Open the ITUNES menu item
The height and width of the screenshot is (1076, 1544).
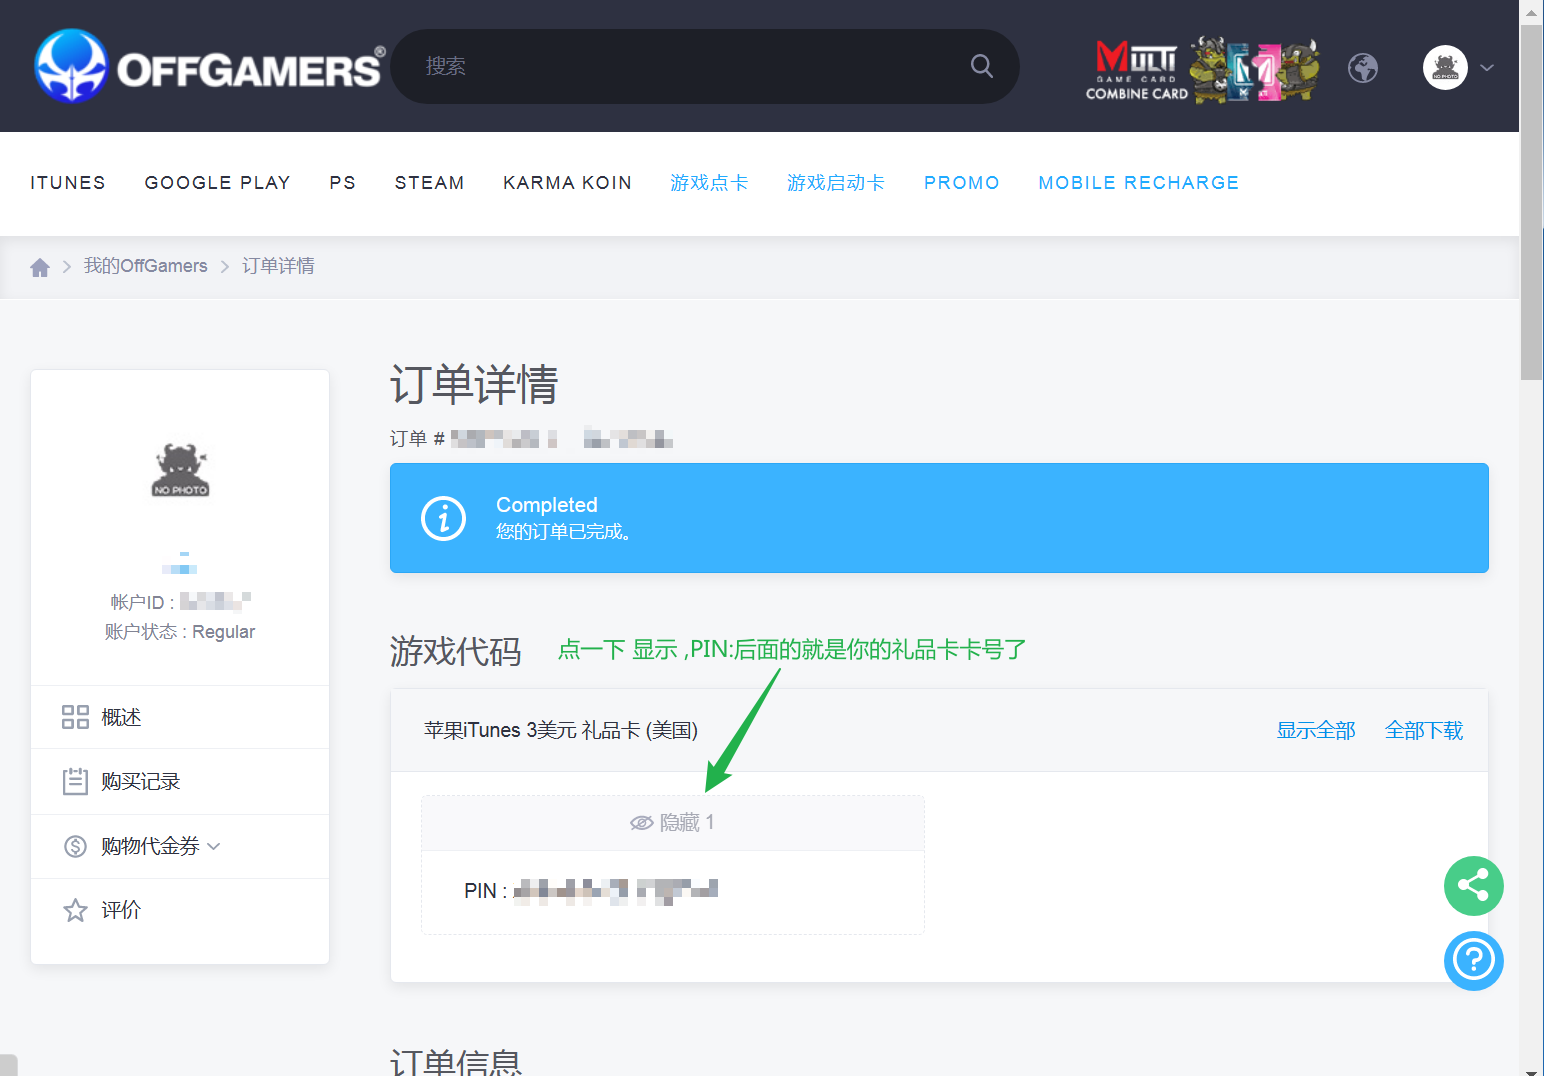[x=68, y=183]
